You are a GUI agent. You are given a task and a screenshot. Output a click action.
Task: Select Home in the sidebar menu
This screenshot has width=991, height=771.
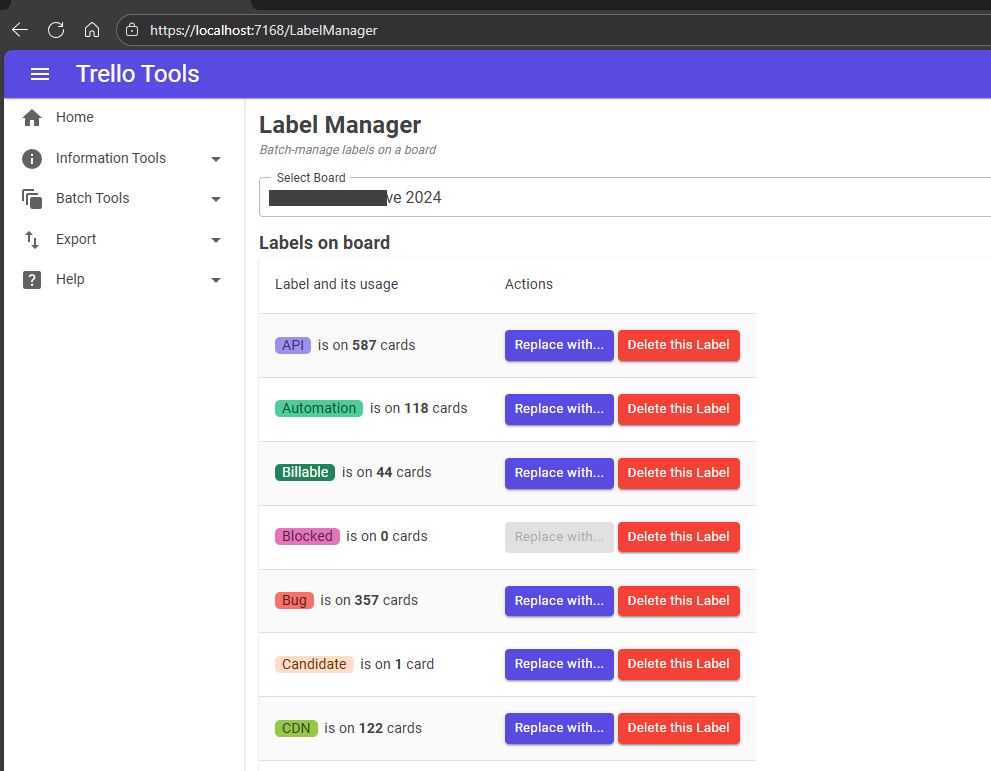tap(75, 117)
